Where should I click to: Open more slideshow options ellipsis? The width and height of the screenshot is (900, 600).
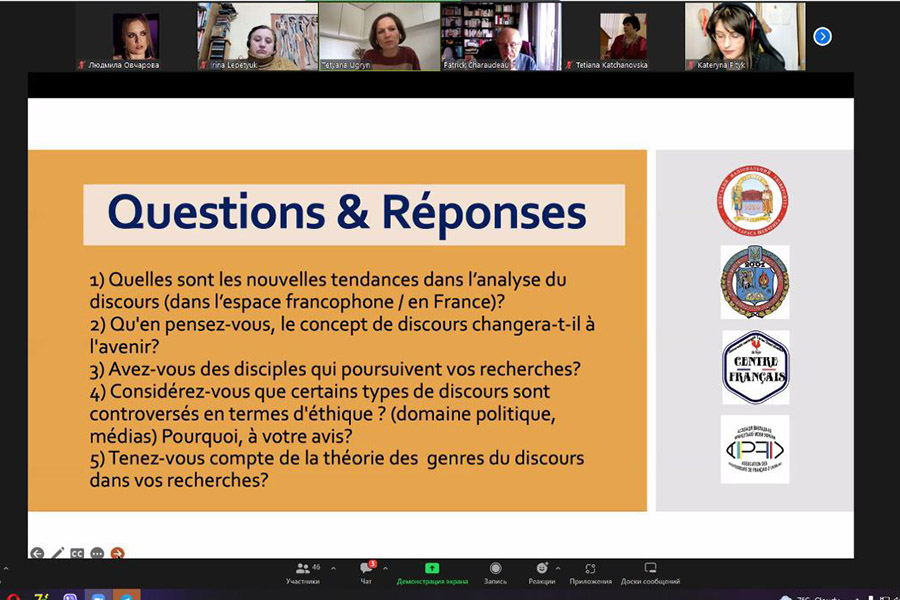pos(97,553)
